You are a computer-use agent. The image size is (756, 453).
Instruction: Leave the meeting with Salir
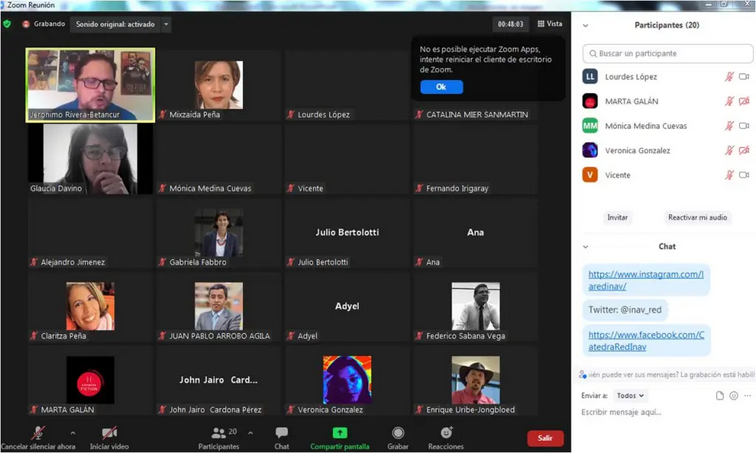click(545, 438)
